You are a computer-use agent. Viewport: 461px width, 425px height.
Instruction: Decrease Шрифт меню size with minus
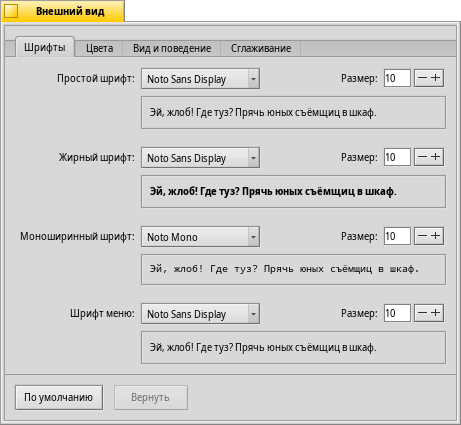coord(422,313)
